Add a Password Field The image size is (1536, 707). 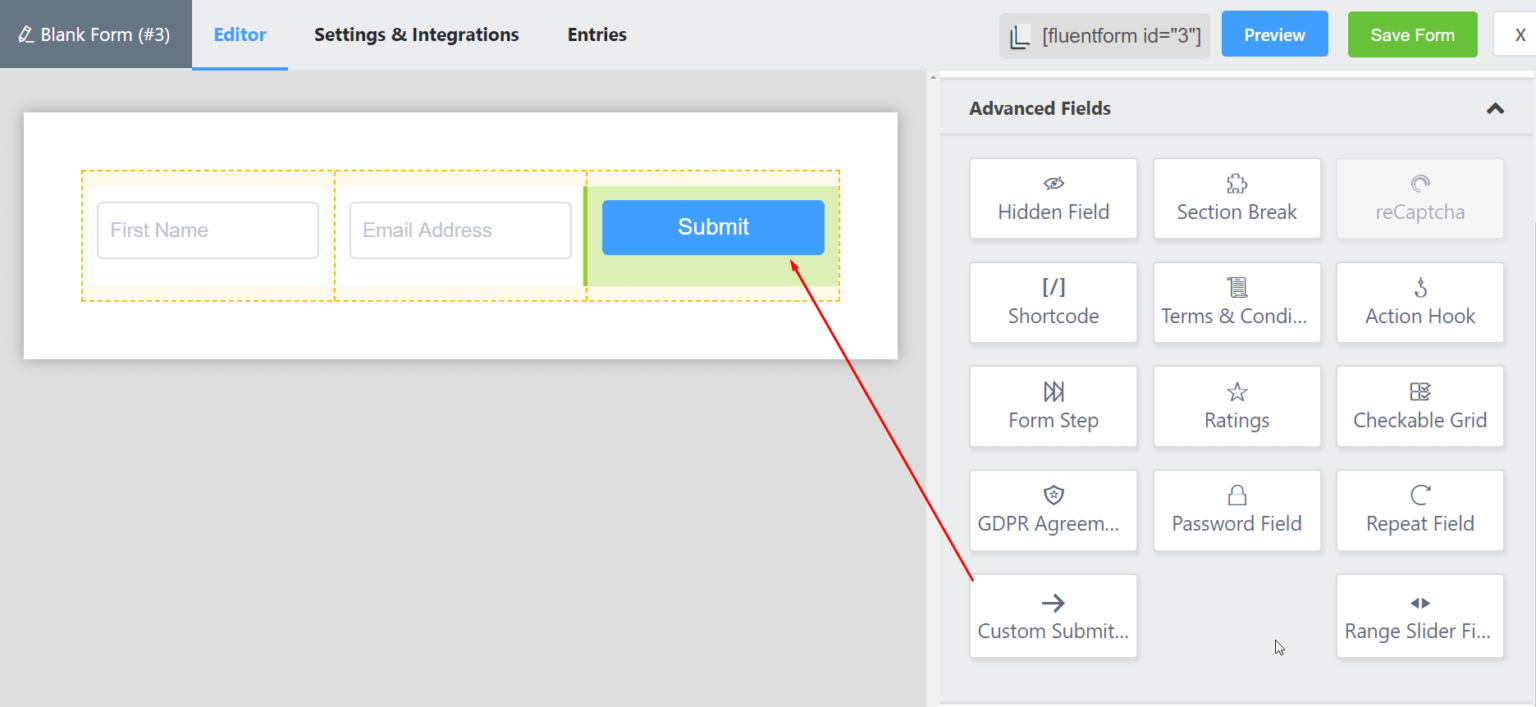(1237, 510)
